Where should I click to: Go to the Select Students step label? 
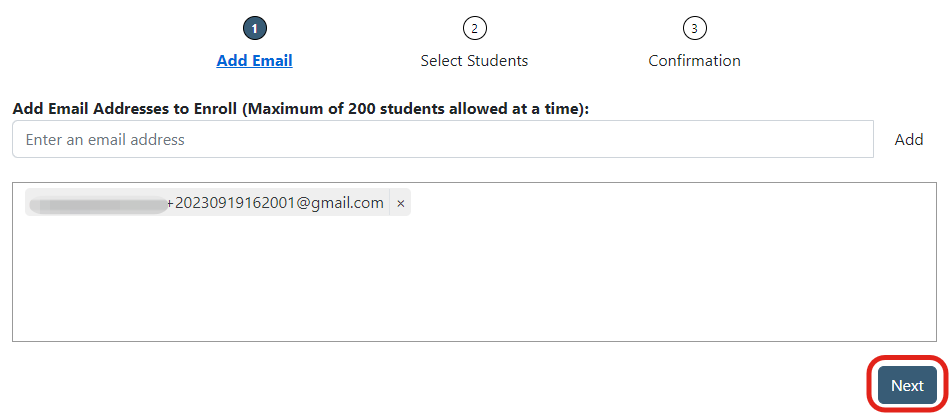pyautogui.click(x=474, y=61)
